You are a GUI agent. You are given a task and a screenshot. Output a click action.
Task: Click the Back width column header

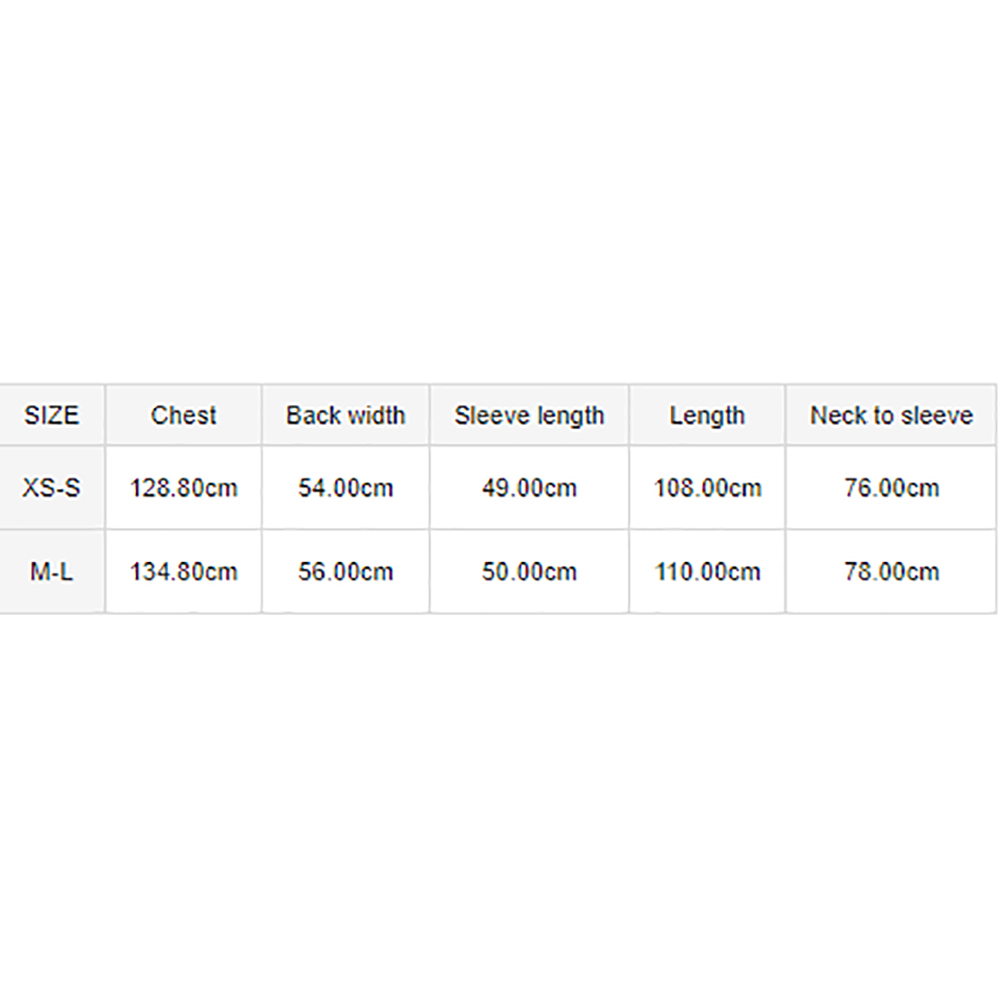click(x=346, y=415)
